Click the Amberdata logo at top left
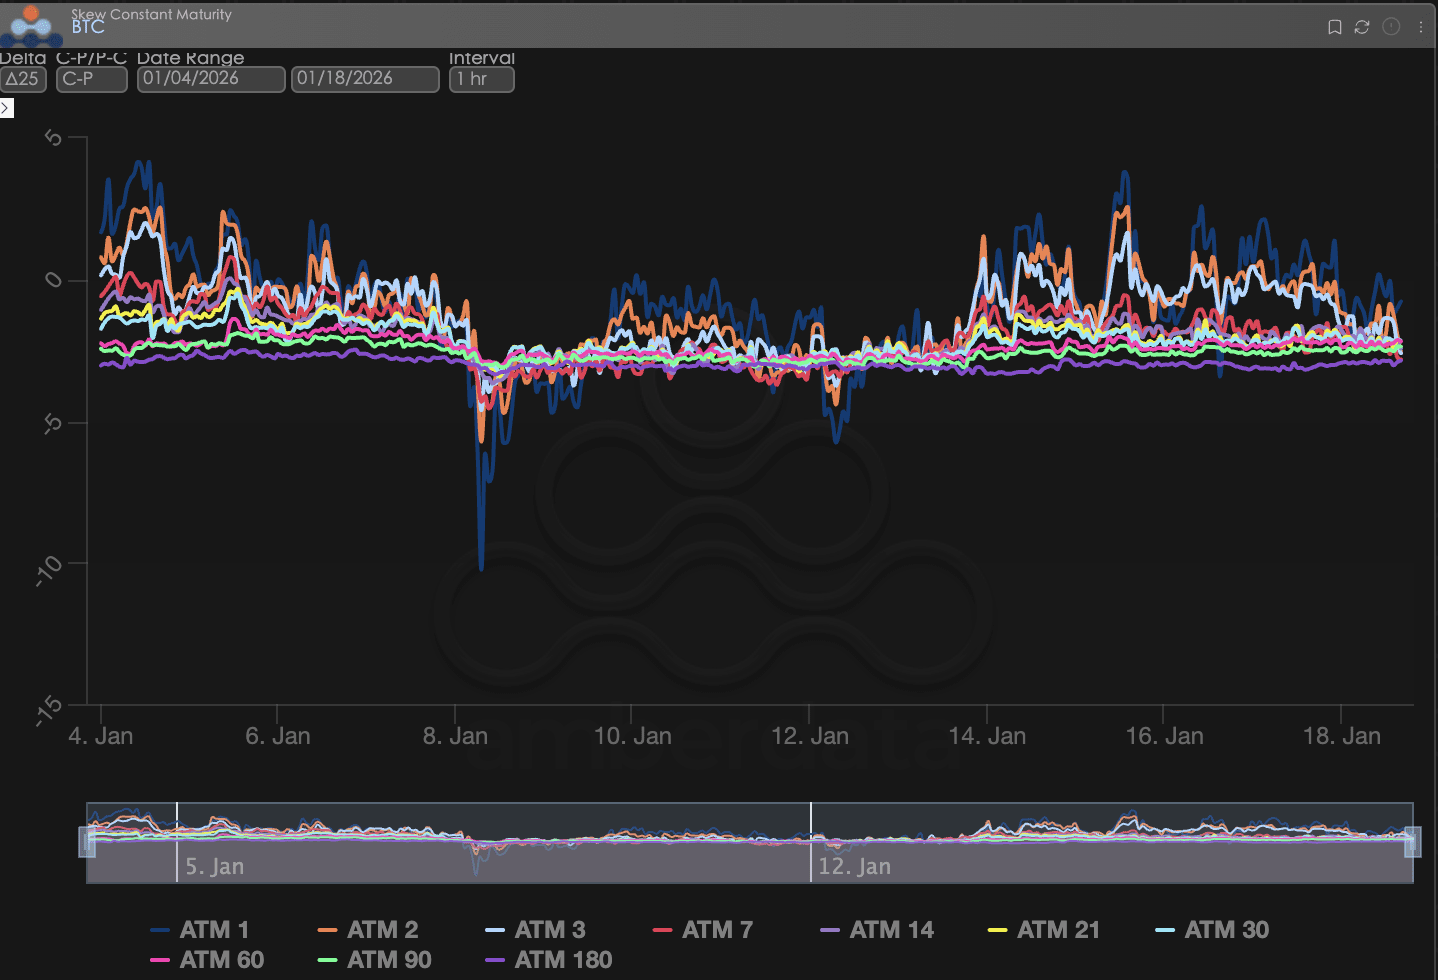Screen dimensions: 1438x980 pos(31,25)
